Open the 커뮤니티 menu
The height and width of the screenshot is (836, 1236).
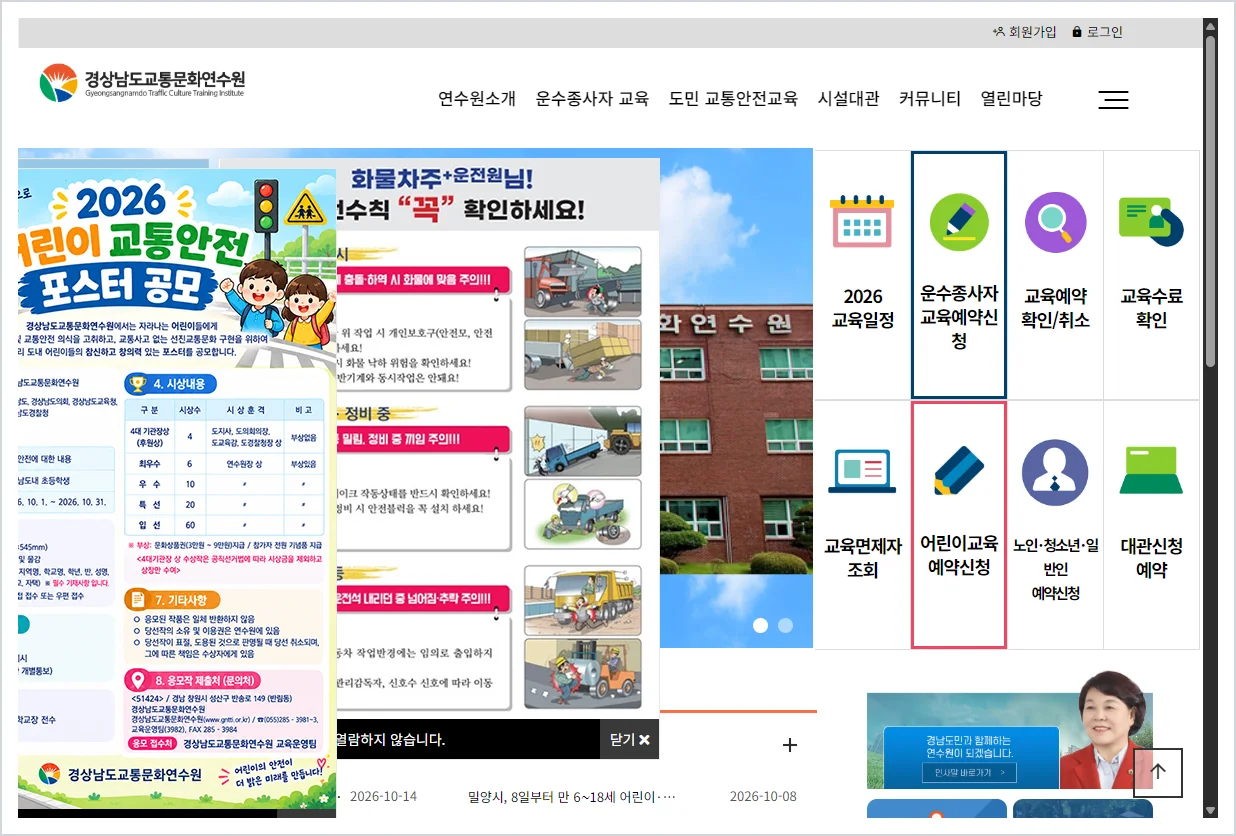click(929, 98)
